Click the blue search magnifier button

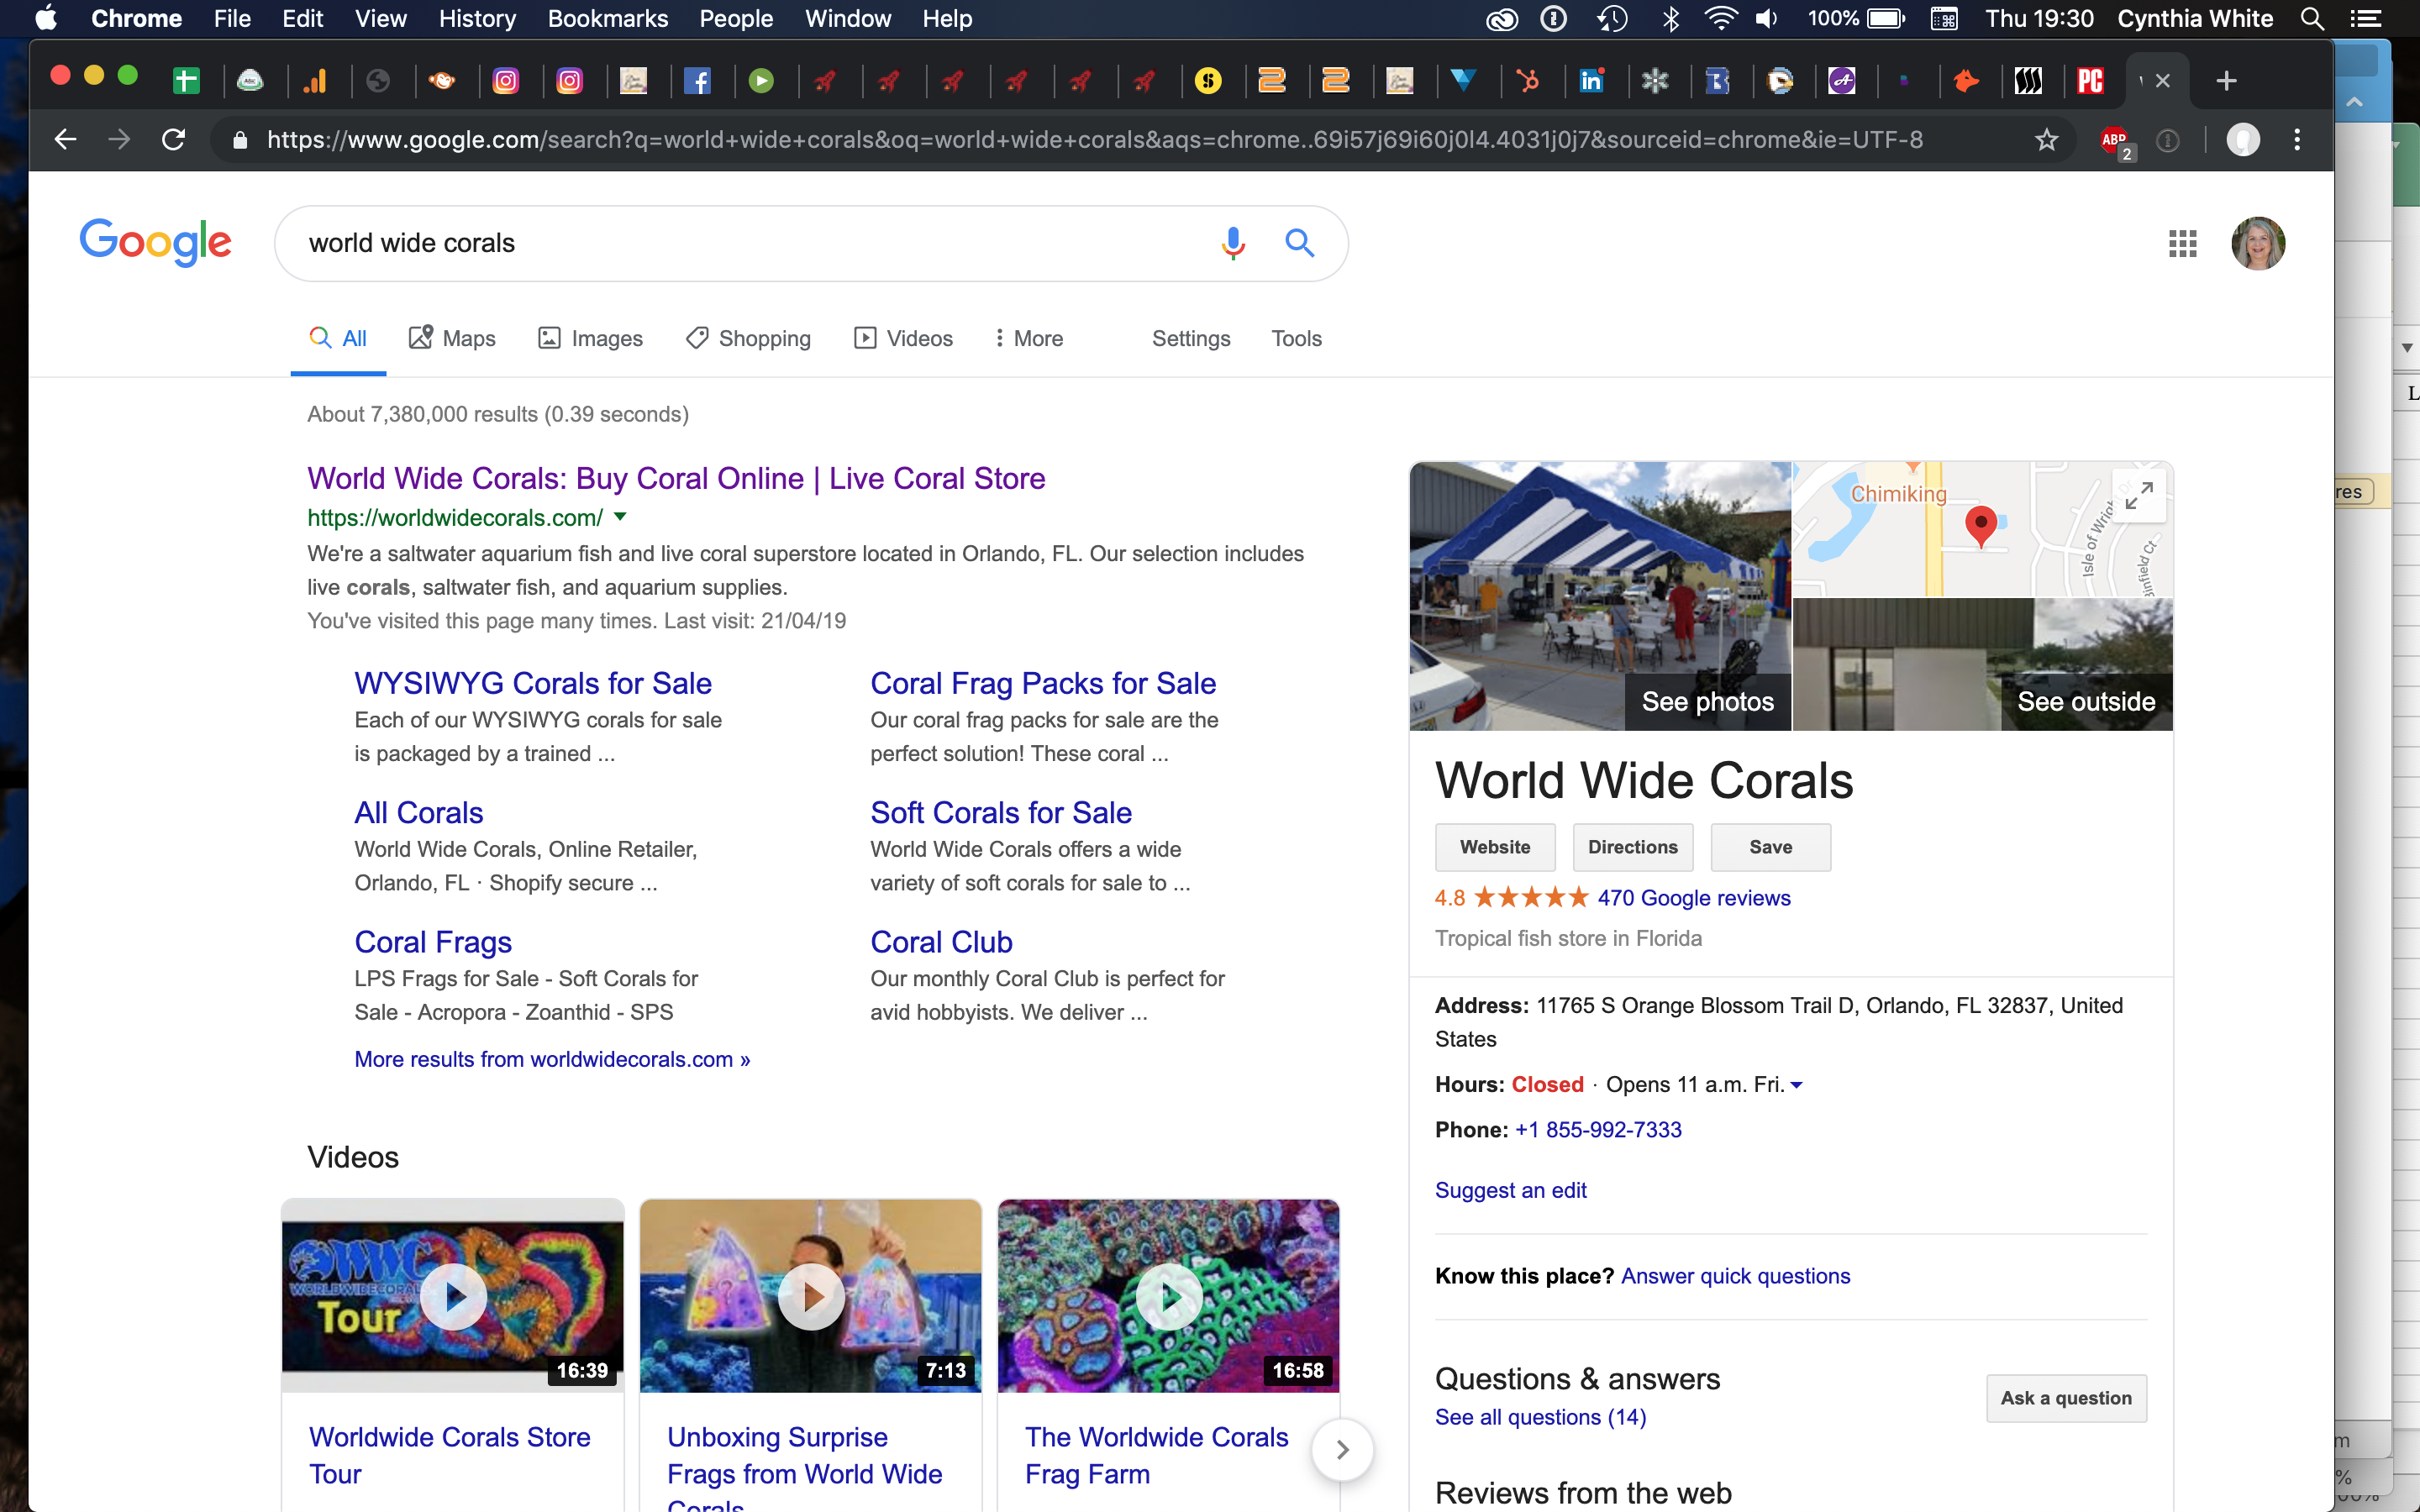click(x=1299, y=243)
